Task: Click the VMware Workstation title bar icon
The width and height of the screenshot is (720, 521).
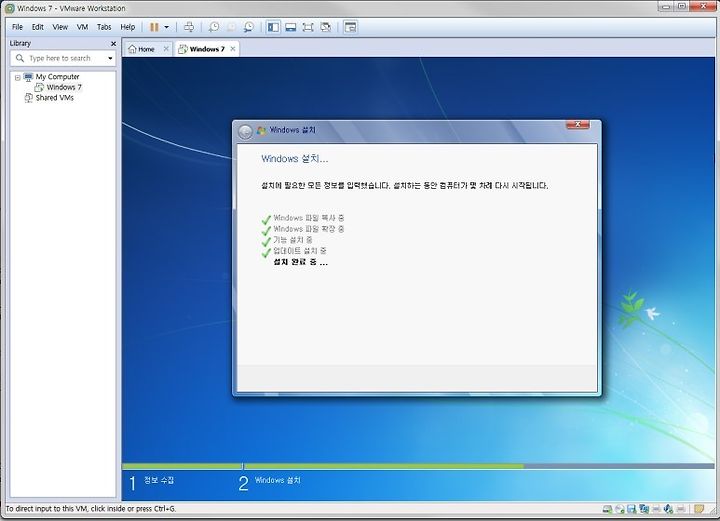Action: pyautogui.click(x=10, y=8)
